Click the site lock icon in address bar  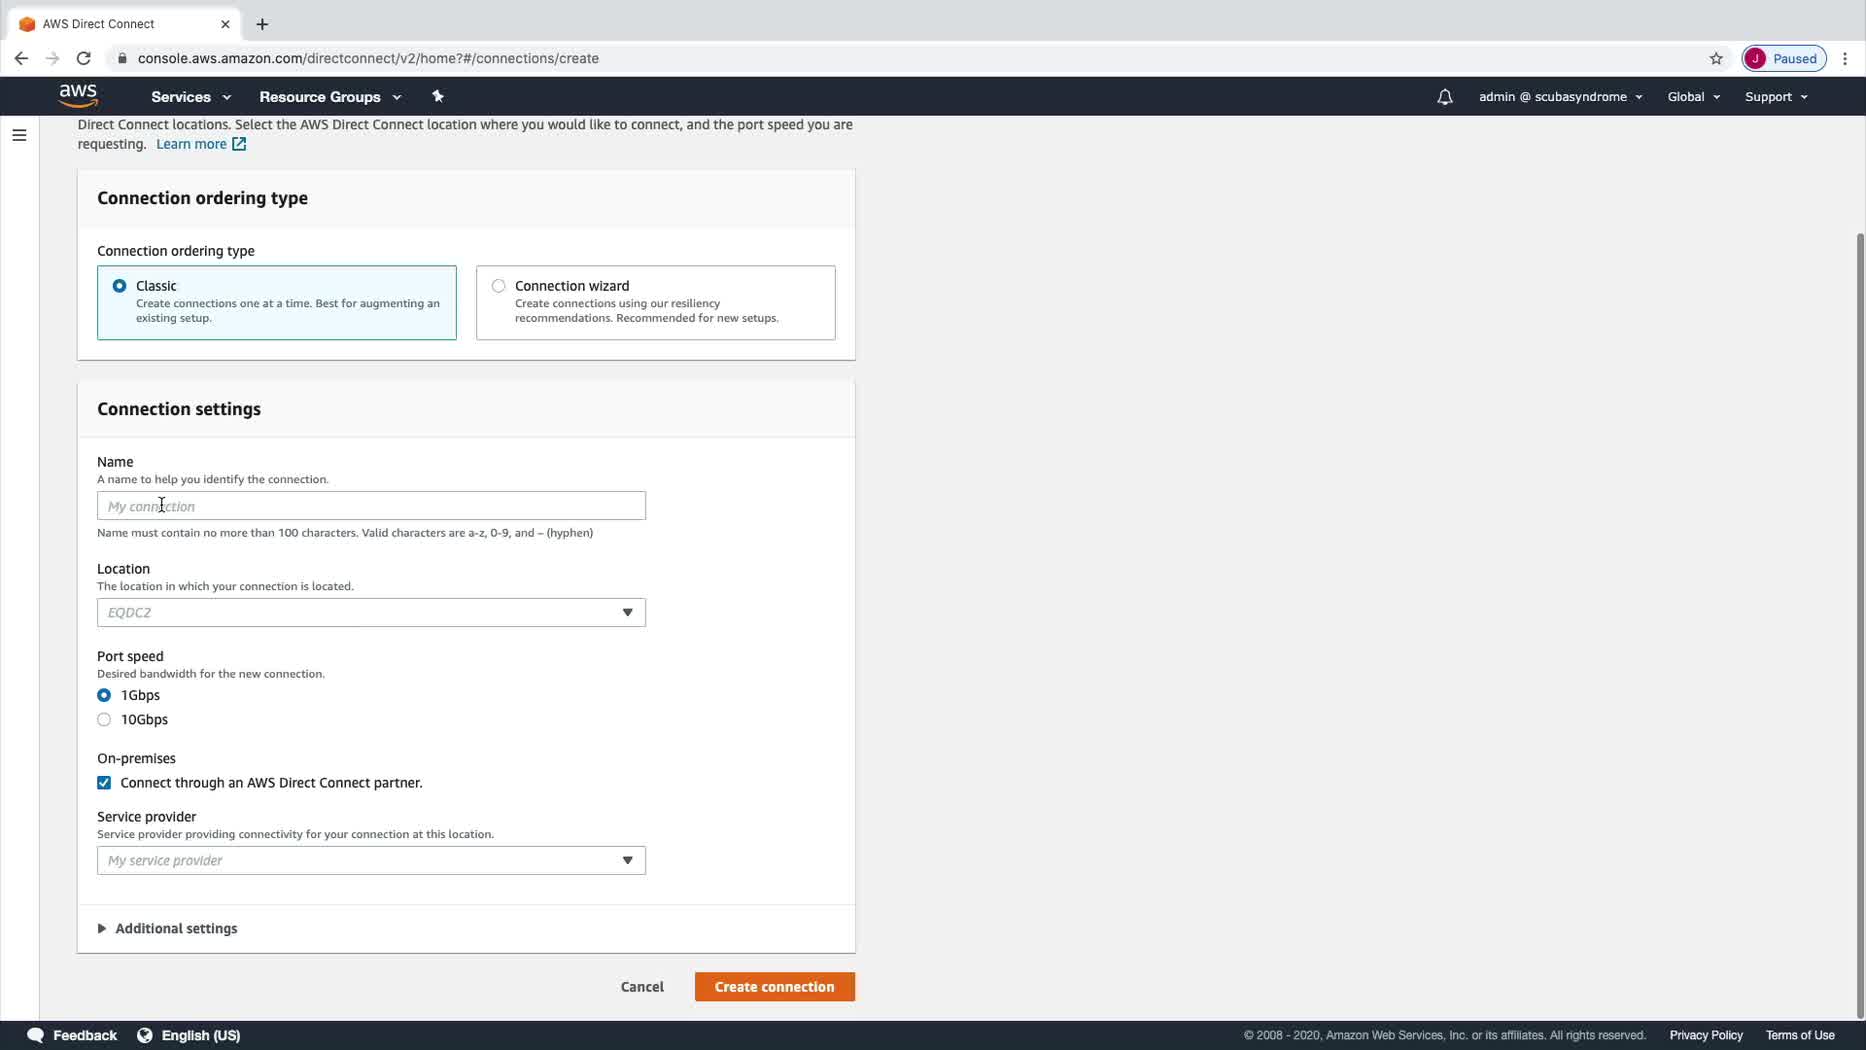122,58
